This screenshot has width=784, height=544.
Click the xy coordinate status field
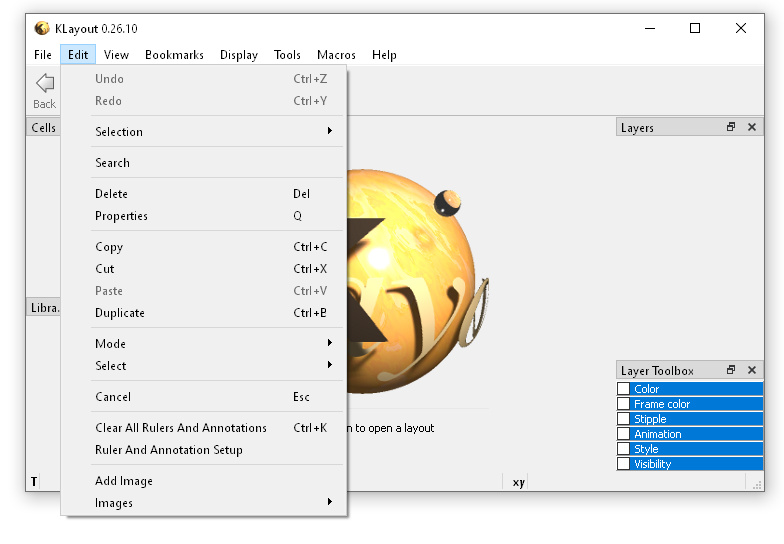518,482
